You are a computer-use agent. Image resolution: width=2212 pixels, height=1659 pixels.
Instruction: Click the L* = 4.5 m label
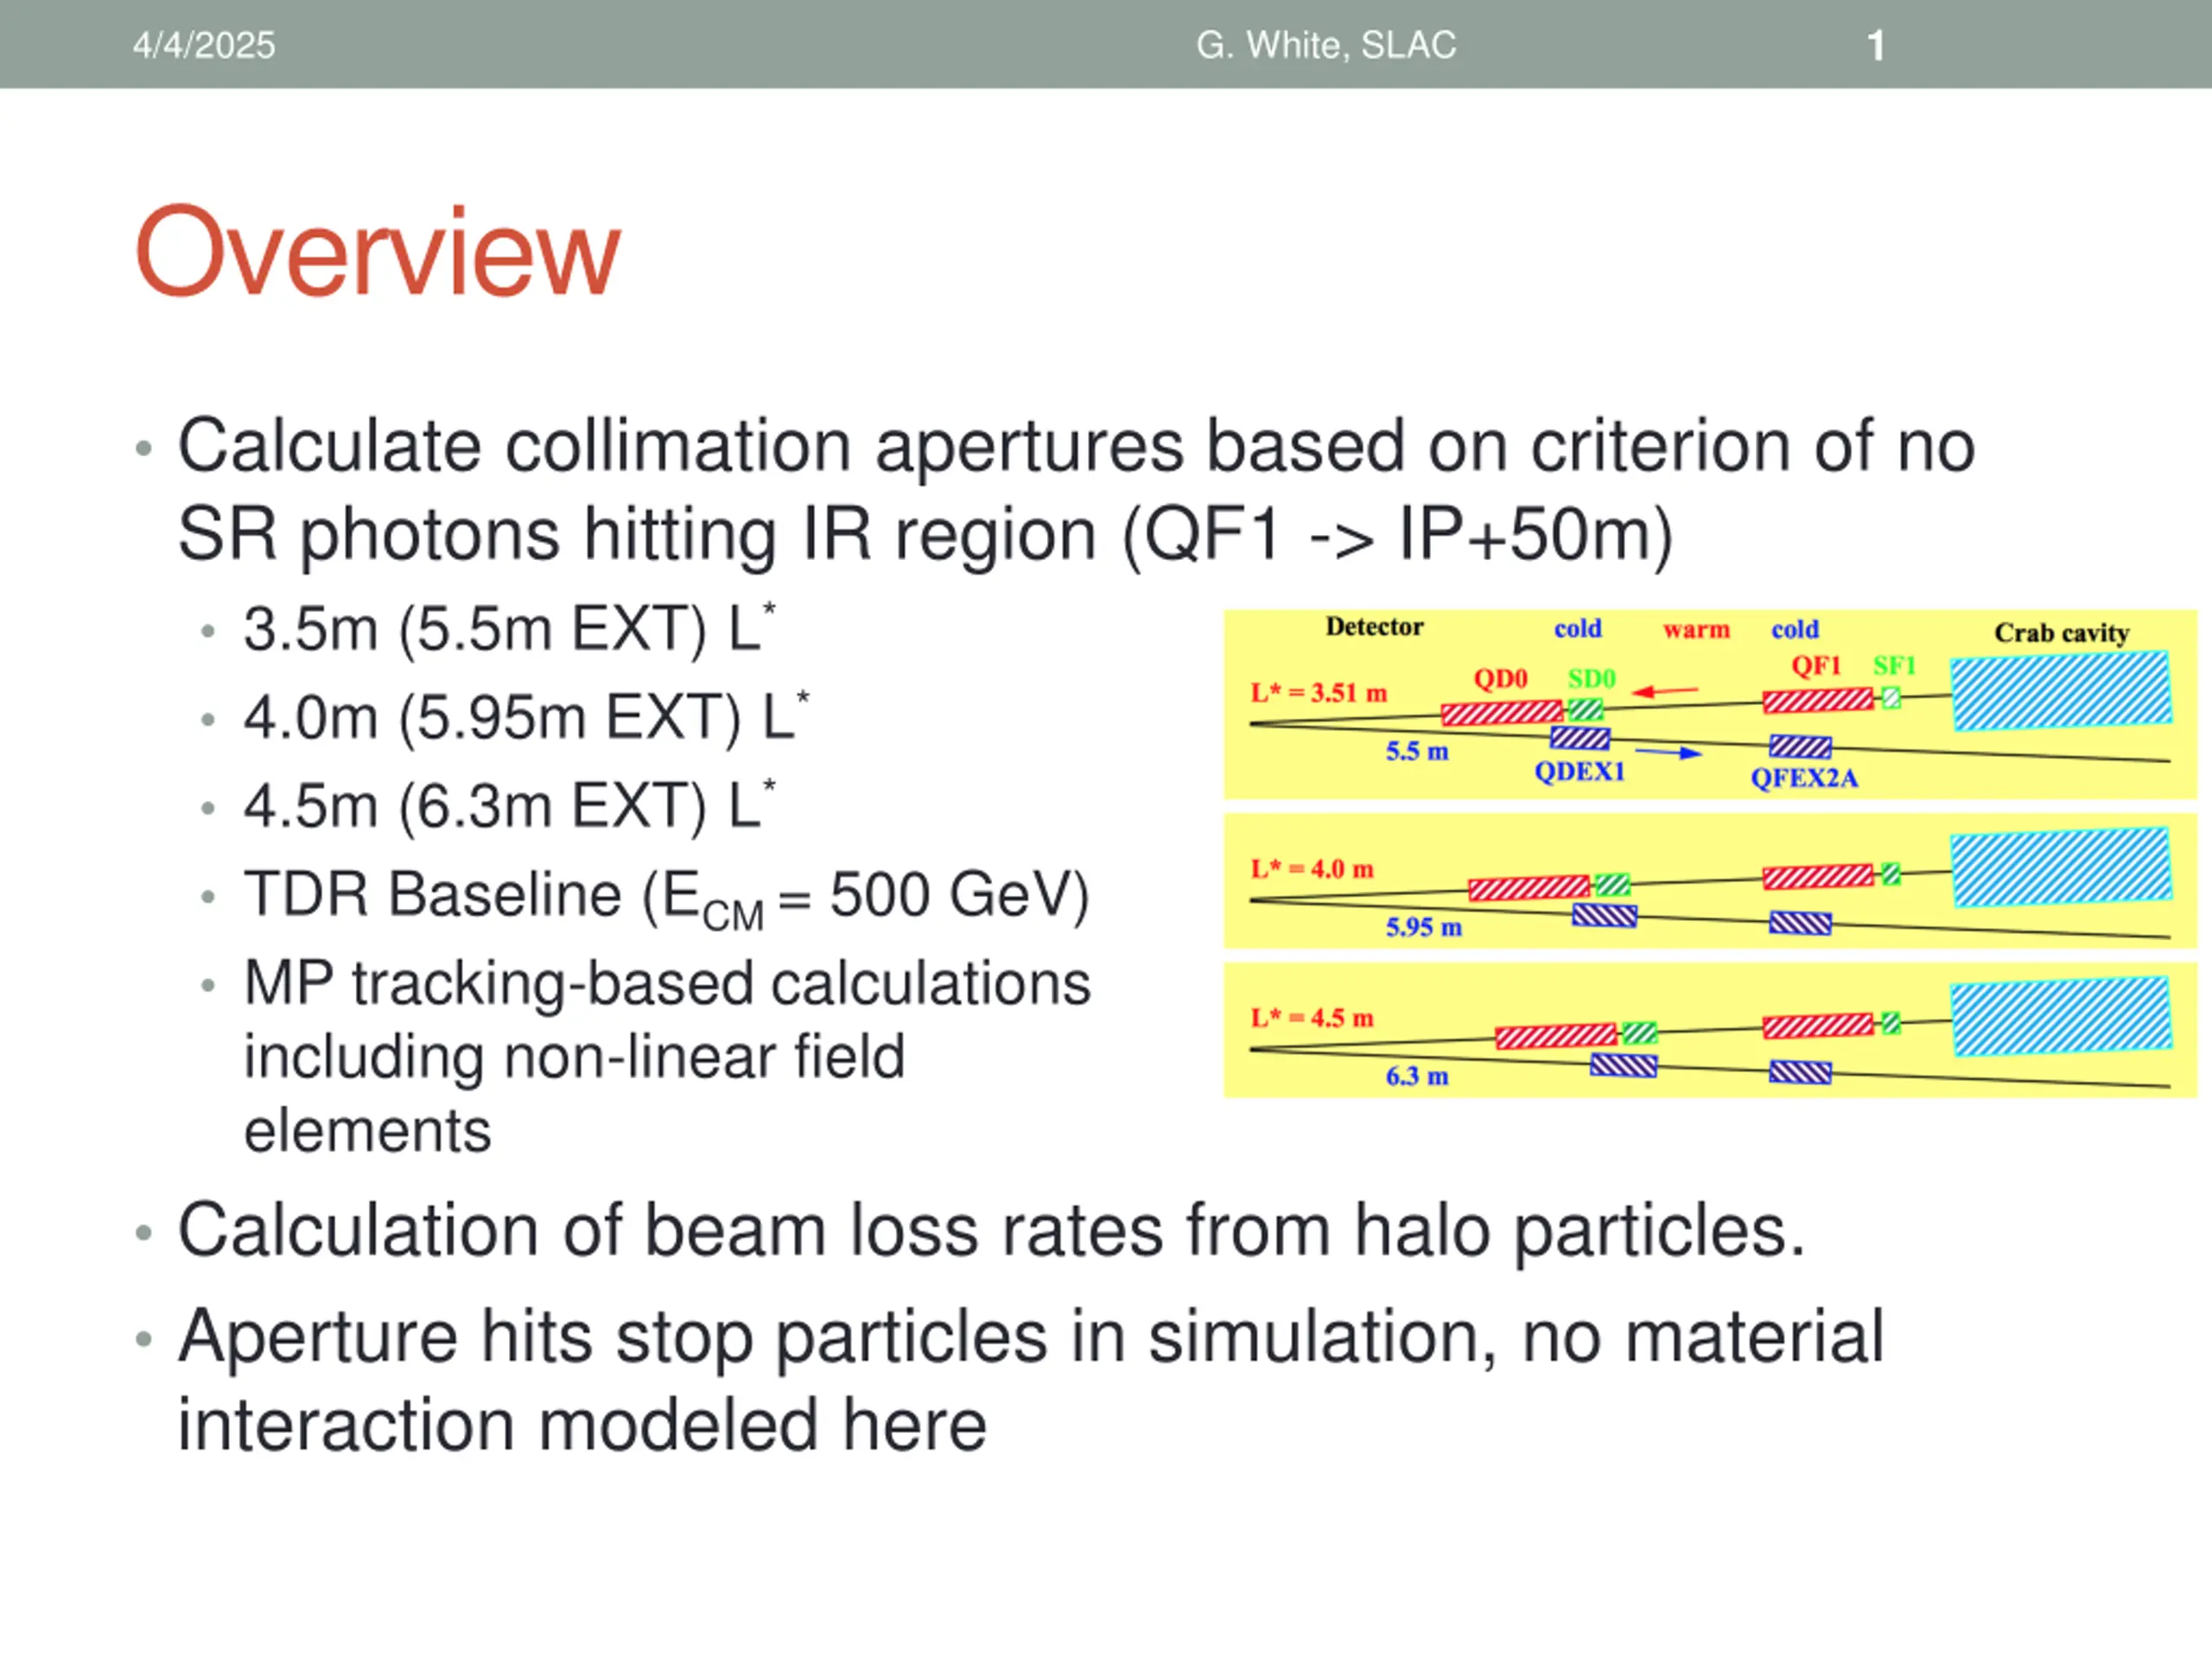(x=1312, y=1018)
